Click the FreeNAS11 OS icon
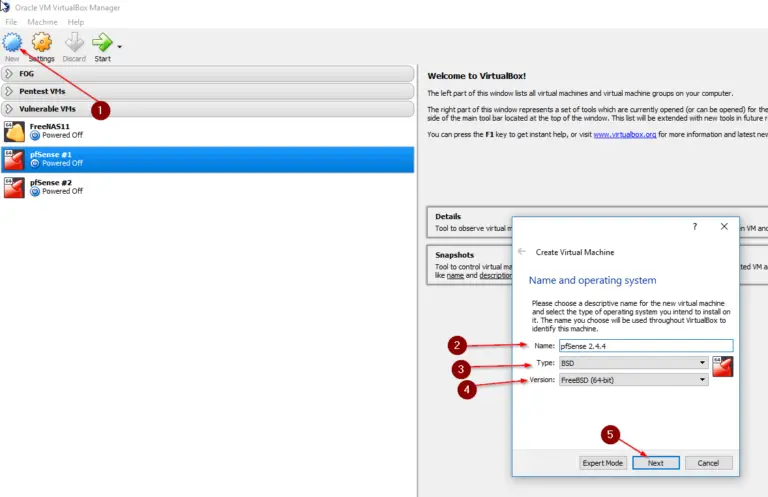 pyautogui.click(x=14, y=132)
